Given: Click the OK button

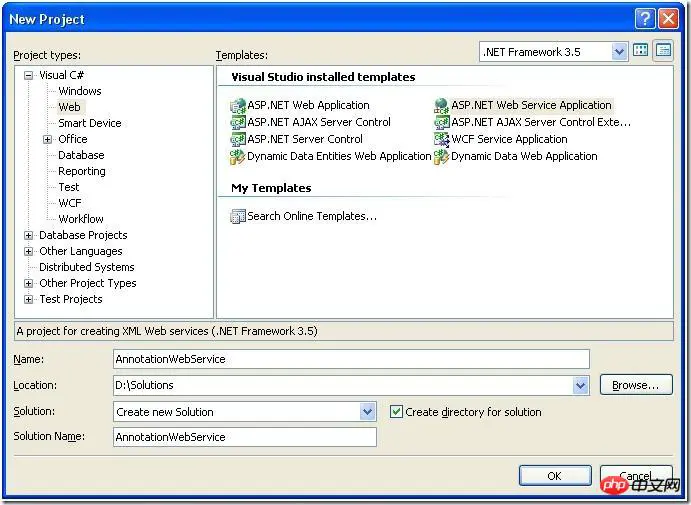Looking at the screenshot, I should [x=555, y=476].
